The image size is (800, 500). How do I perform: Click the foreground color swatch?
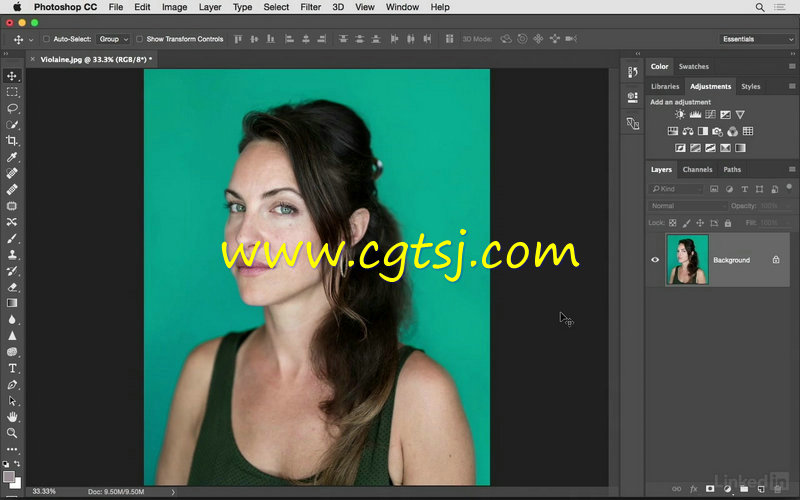pos(9,477)
